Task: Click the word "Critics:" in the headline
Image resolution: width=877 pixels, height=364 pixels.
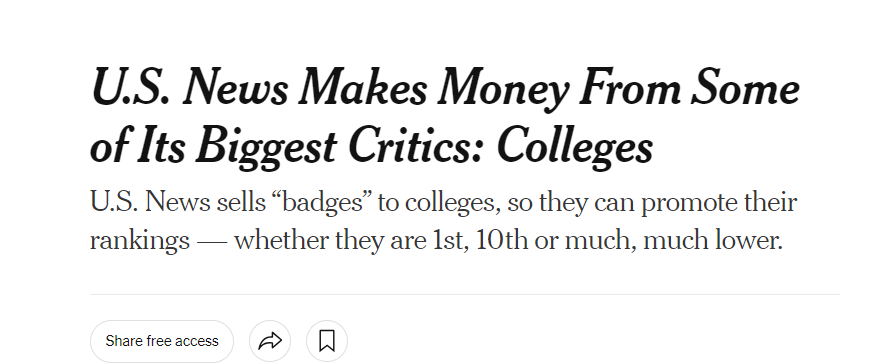Action: click(416, 146)
